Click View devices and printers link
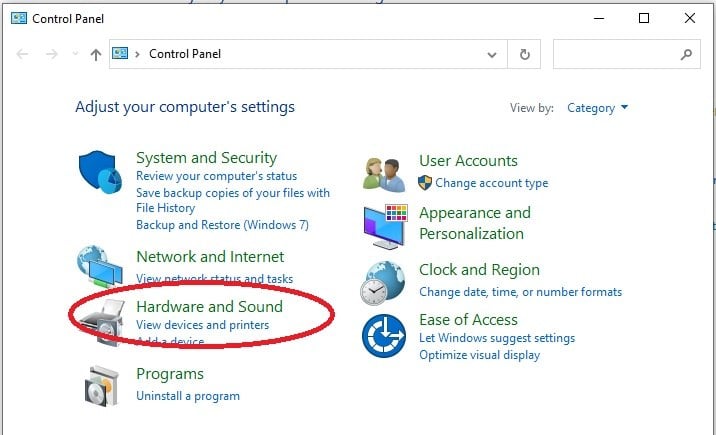Image resolution: width=716 pixels, height=435 pixels. [x=202, y=325]
